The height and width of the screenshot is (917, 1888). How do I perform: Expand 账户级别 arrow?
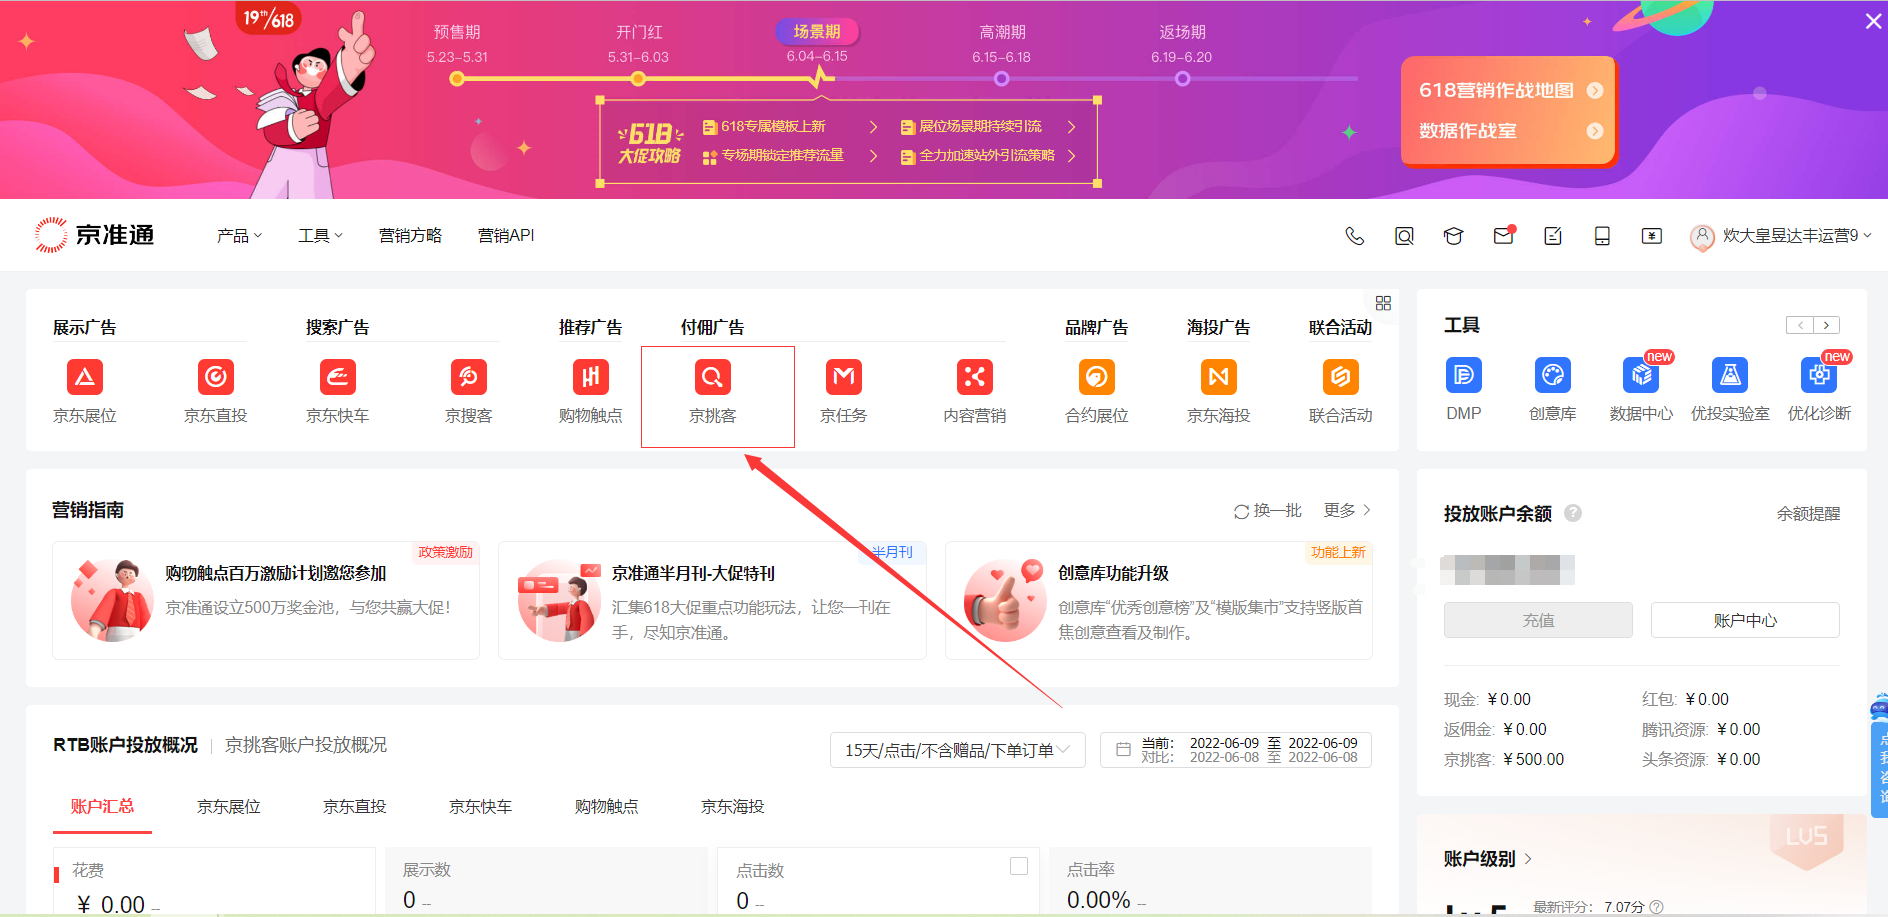[1528, 859]
